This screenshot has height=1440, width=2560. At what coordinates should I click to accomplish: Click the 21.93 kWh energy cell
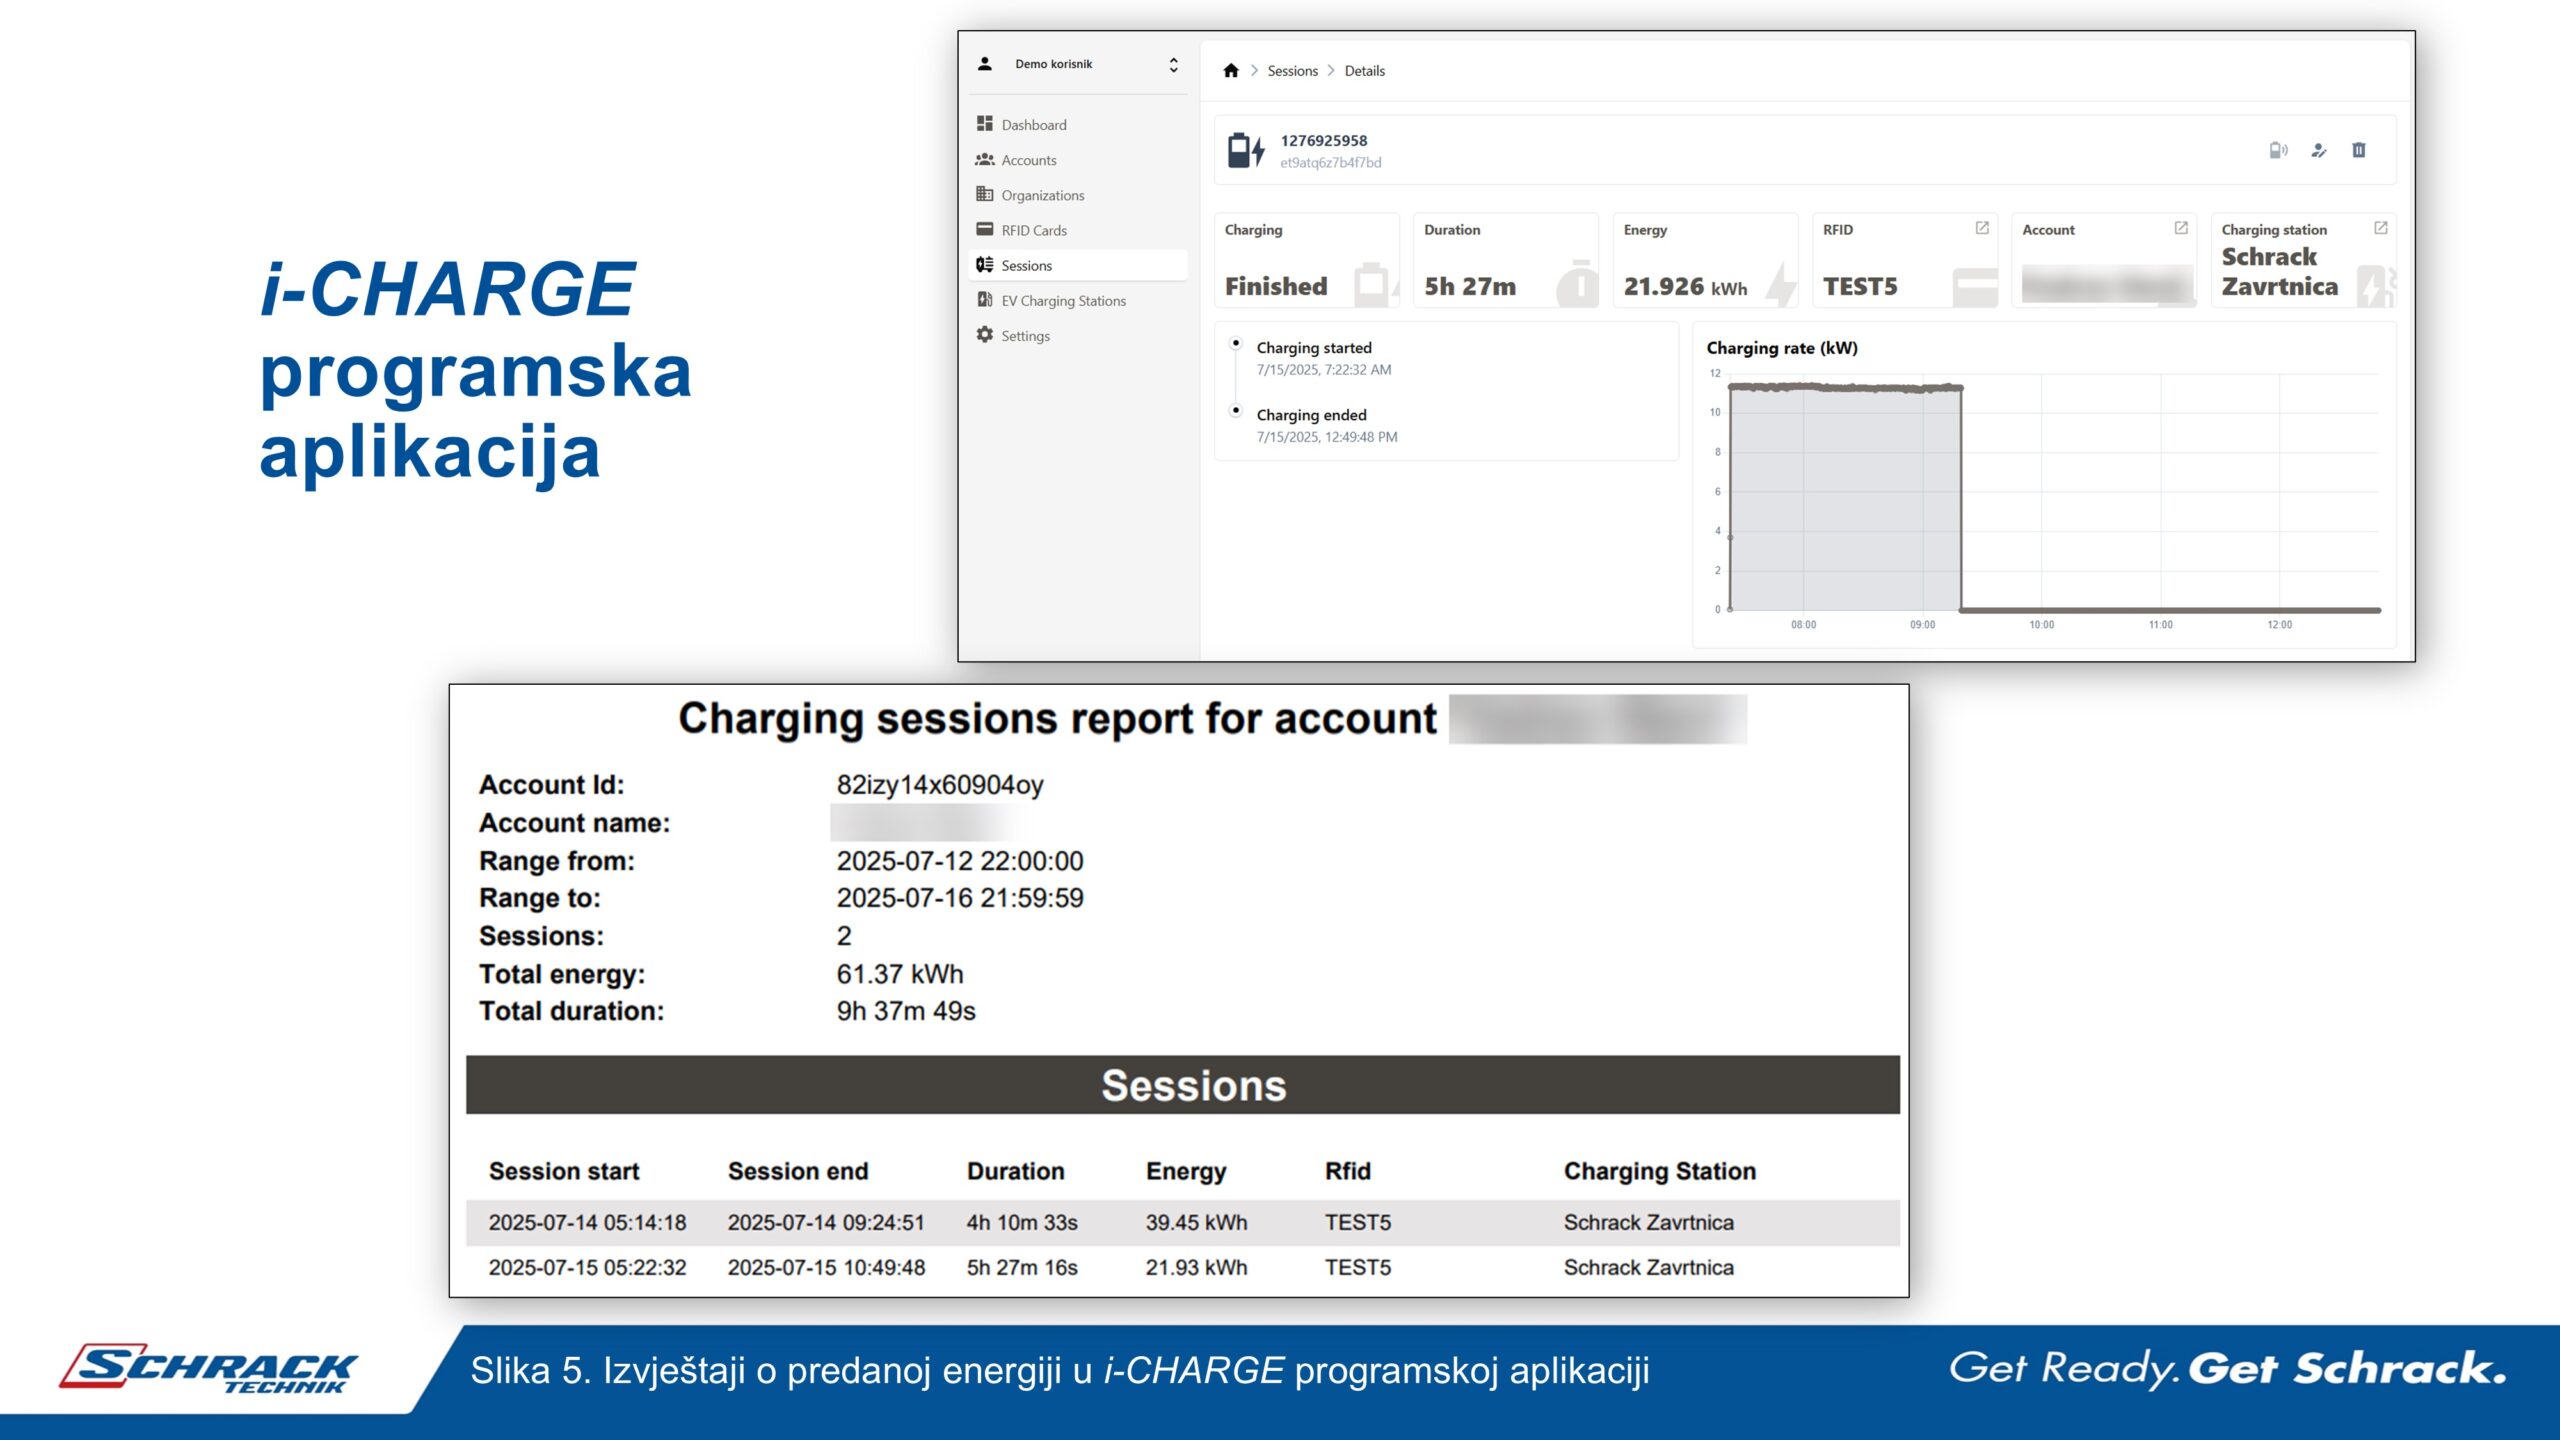[x=1196, y=1268]
